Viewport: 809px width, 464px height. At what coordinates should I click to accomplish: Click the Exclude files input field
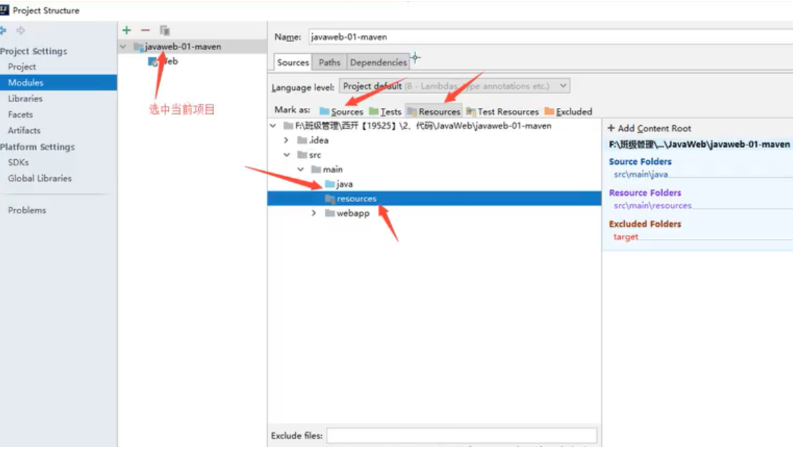coord(461,436)
